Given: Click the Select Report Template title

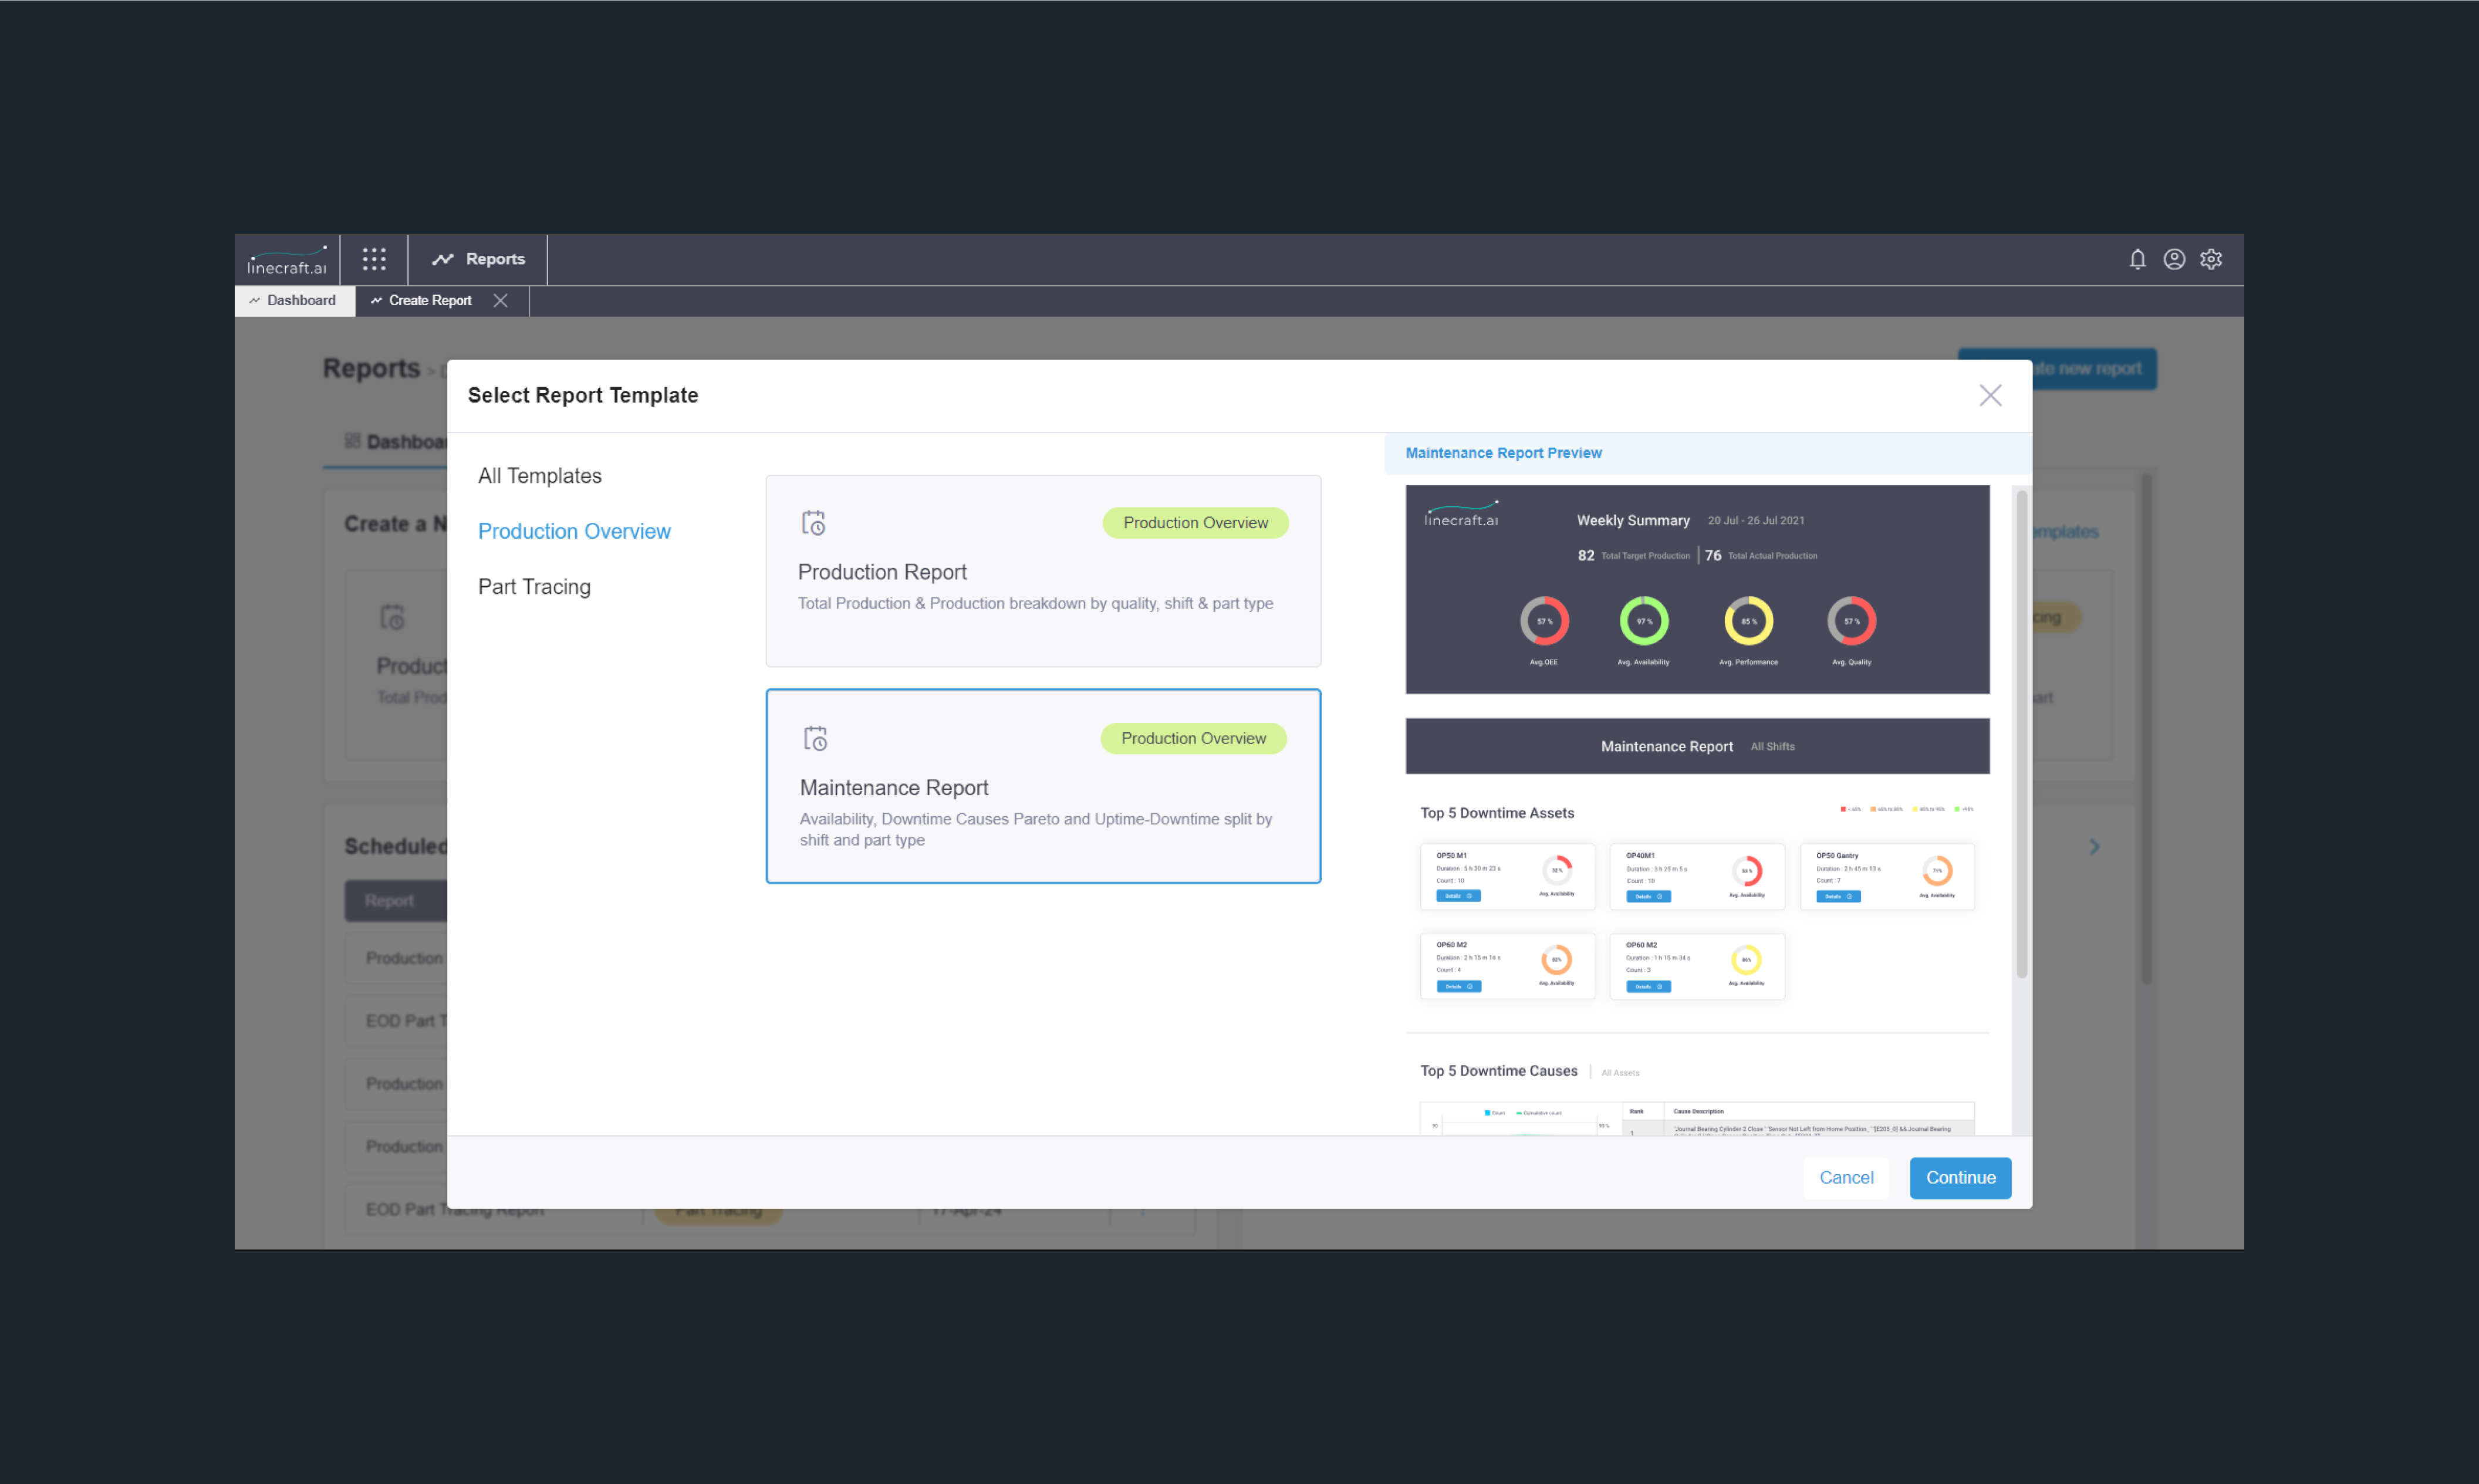Looking at the screenshot, I should click(x=583, y=396).
